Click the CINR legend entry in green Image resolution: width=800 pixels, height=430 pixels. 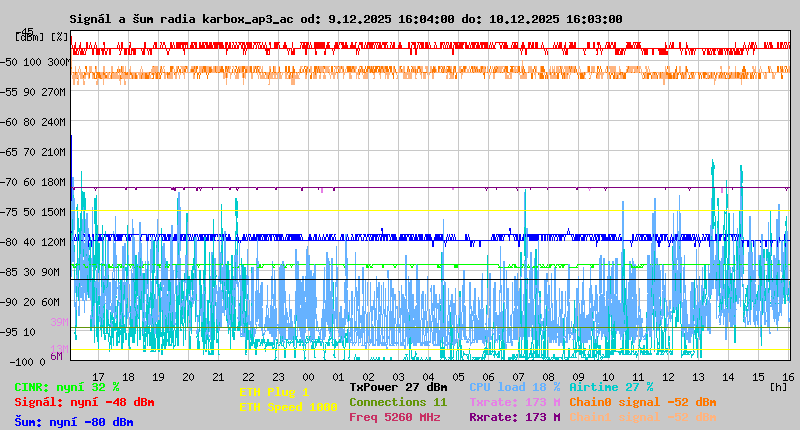pos(67,387)
